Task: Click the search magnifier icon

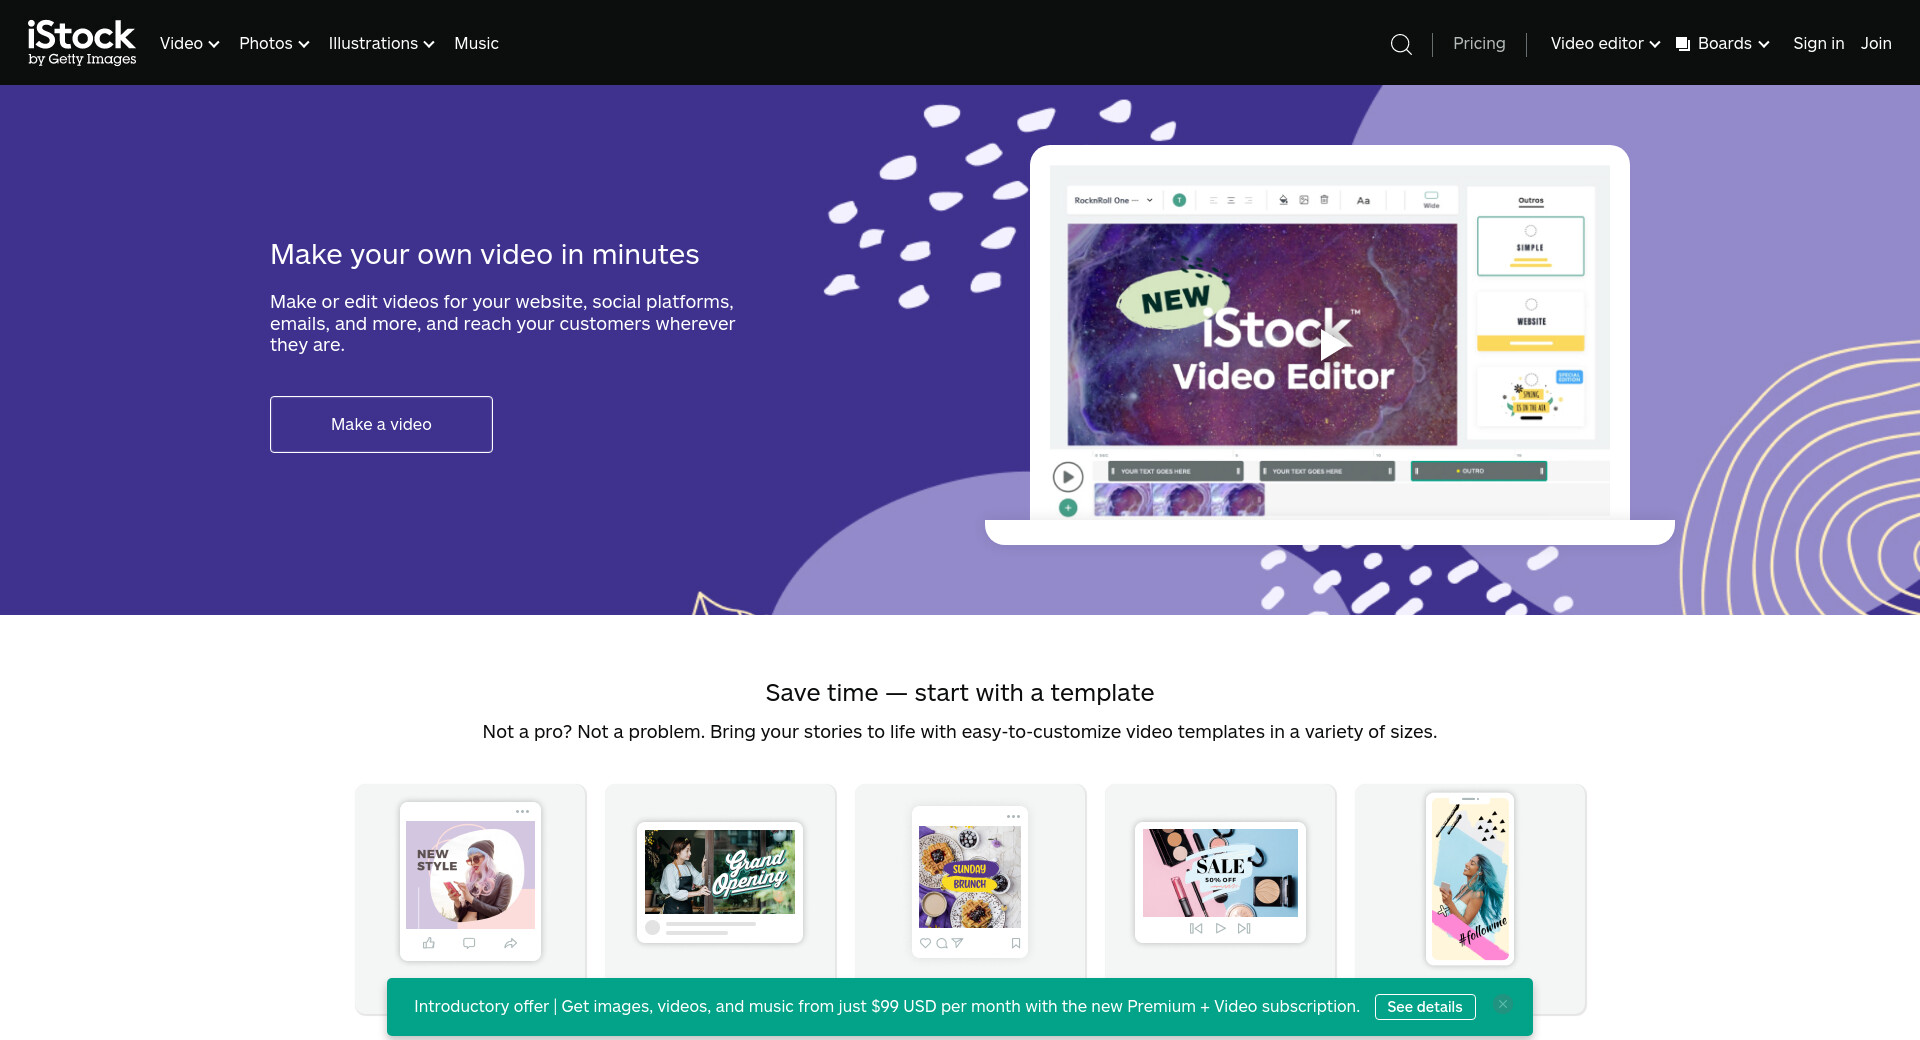Action: [x=1401, y=44]
